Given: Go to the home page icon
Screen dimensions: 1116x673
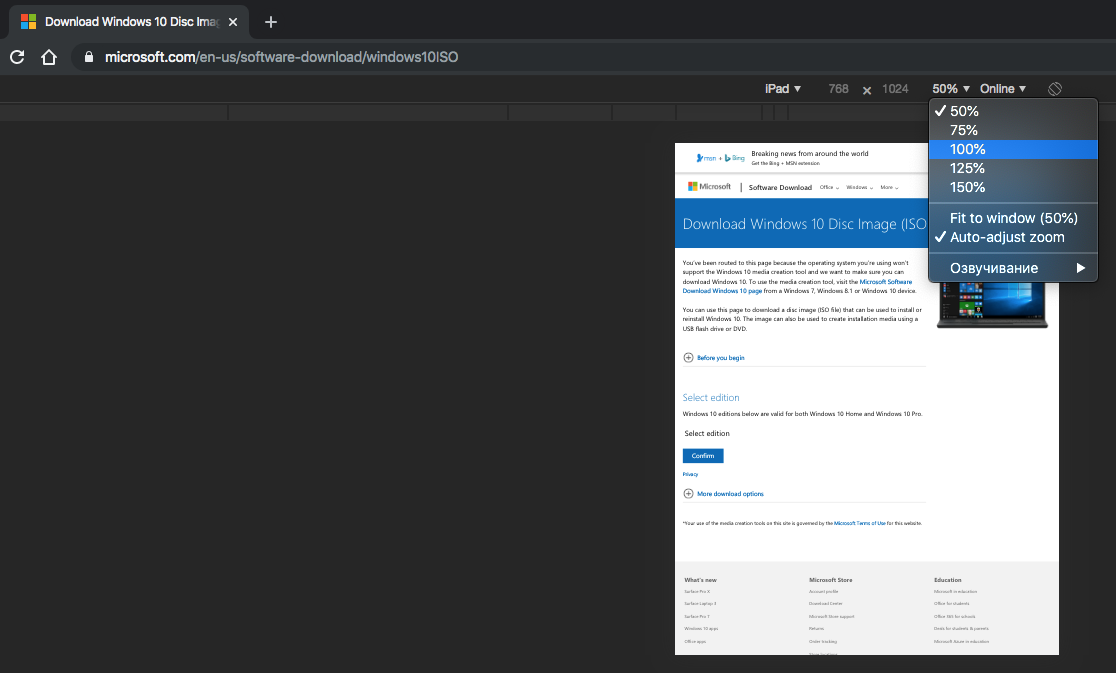Looking at the screenshot, I should (48, 57).
